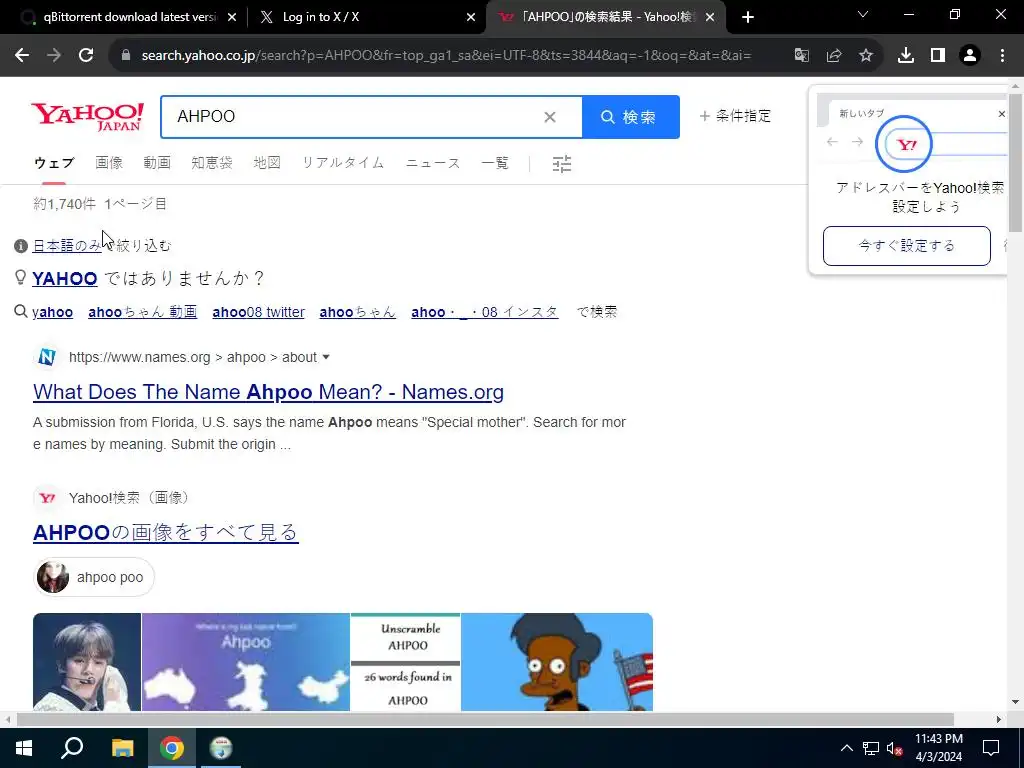Open What Does The Name Ahpoo Mean result

[x=268, y=392]
